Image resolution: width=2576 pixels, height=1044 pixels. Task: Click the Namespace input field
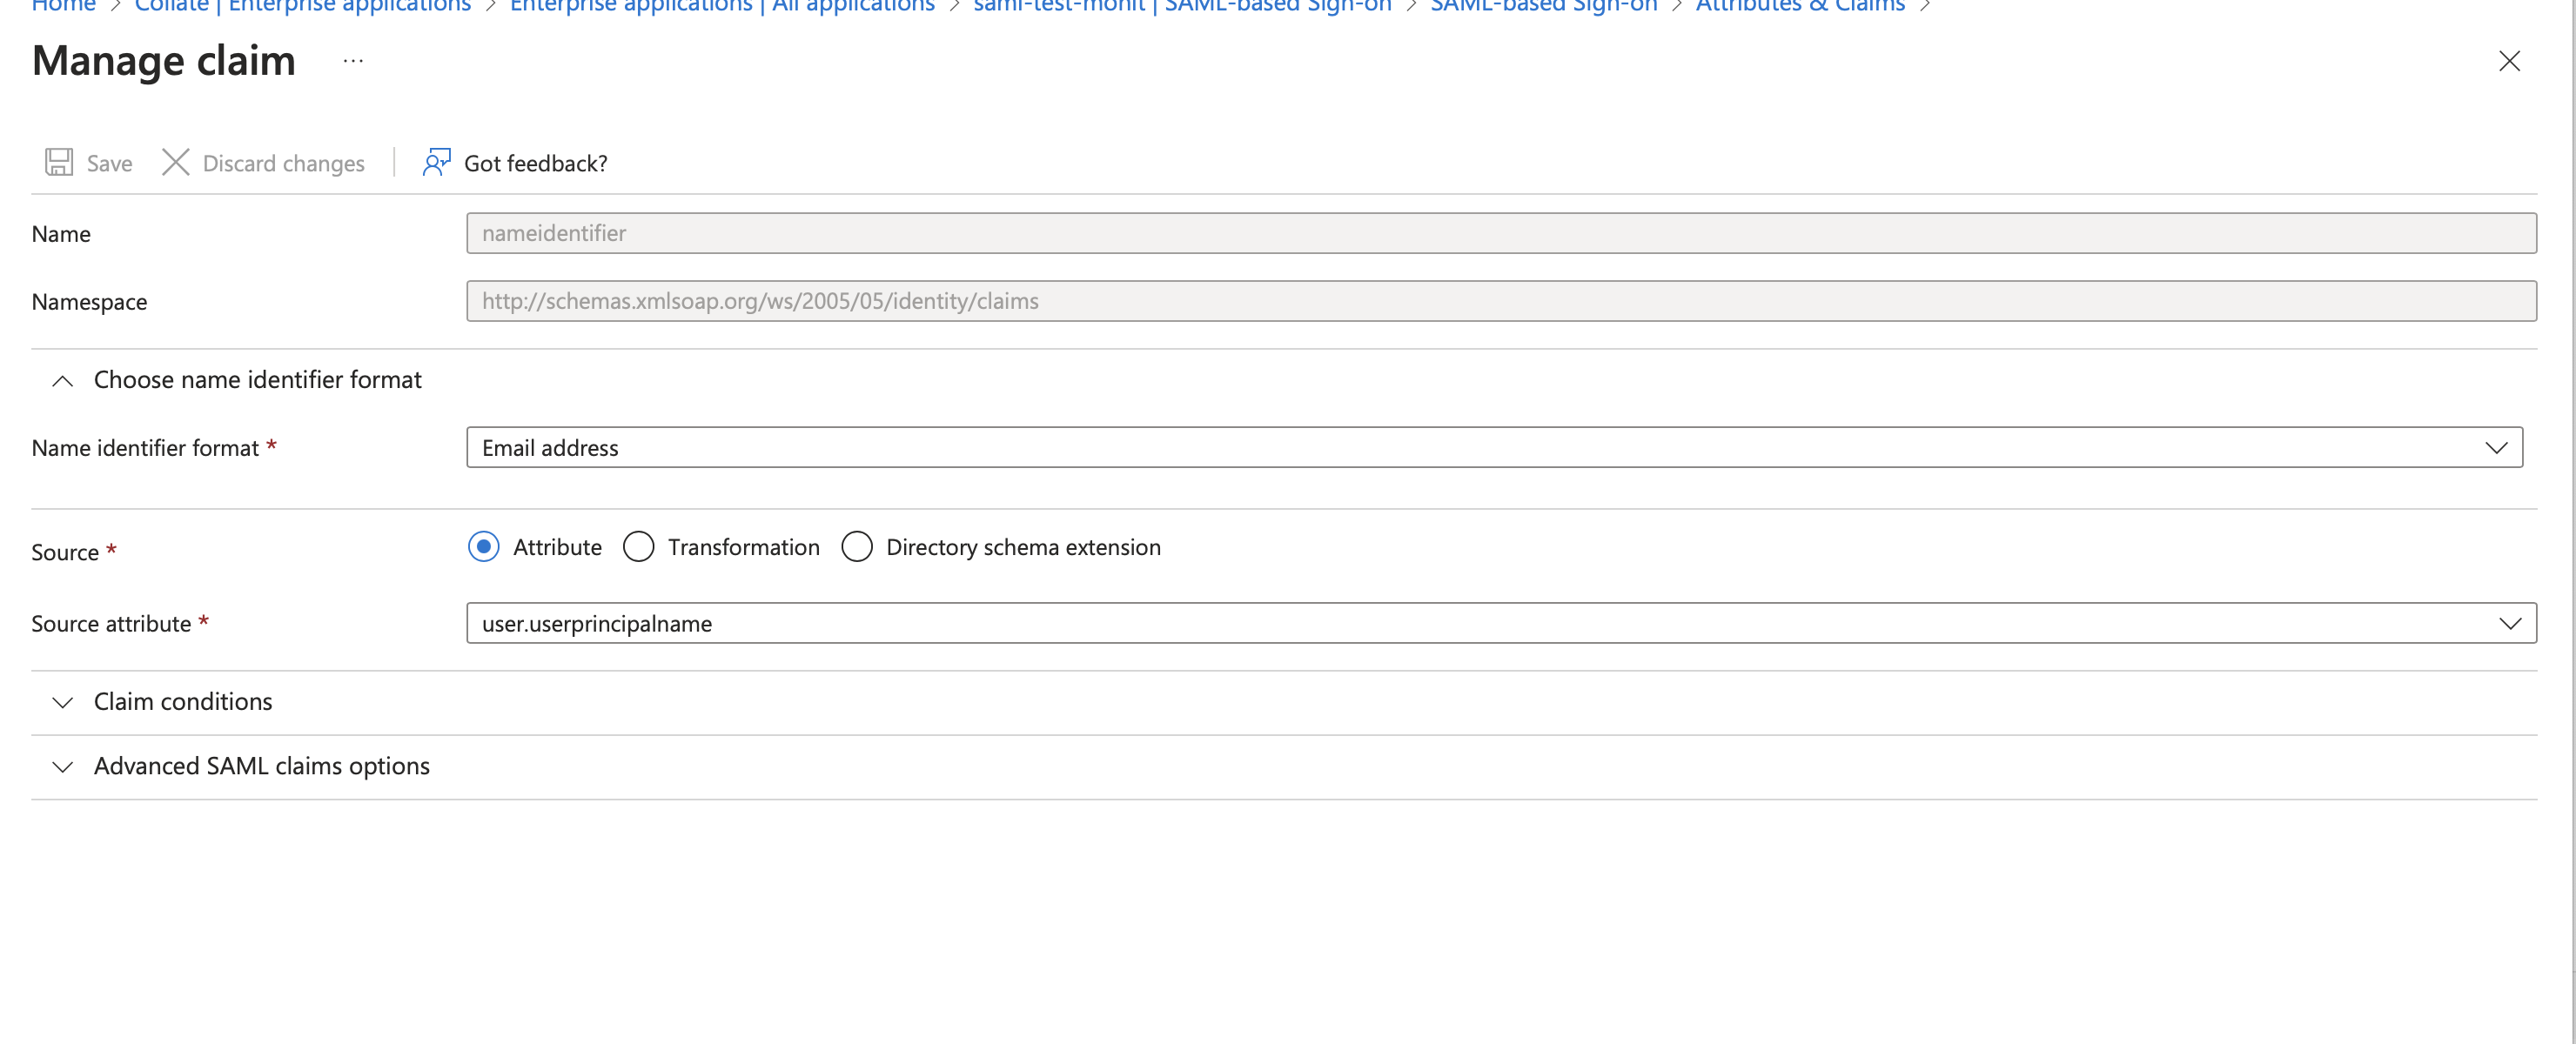(x=1499, y=300)
